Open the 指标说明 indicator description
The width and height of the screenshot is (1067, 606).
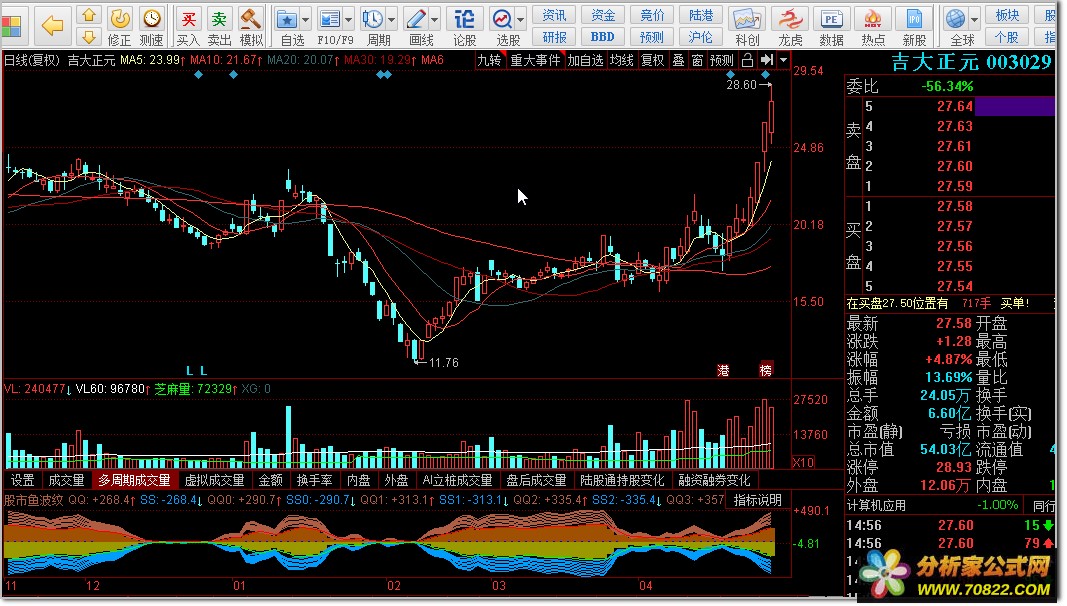coord(757,500)
